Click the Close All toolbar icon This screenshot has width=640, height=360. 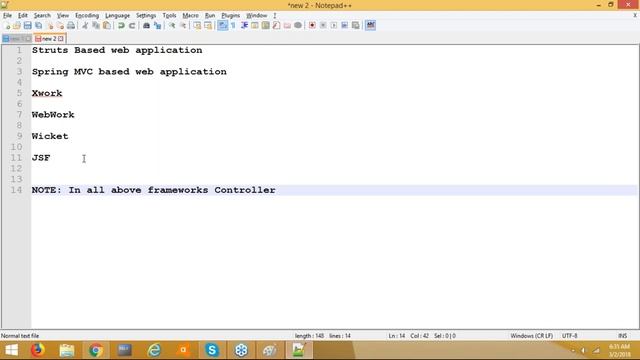tap(60, 25)
